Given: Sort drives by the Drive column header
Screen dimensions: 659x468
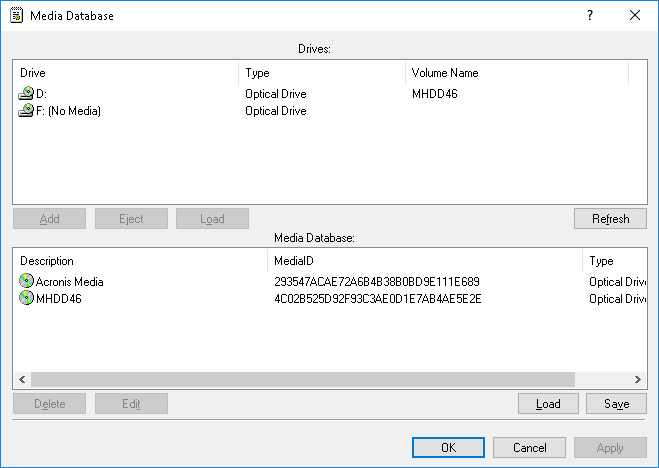Looking at the screenshot, I should 125,73.
